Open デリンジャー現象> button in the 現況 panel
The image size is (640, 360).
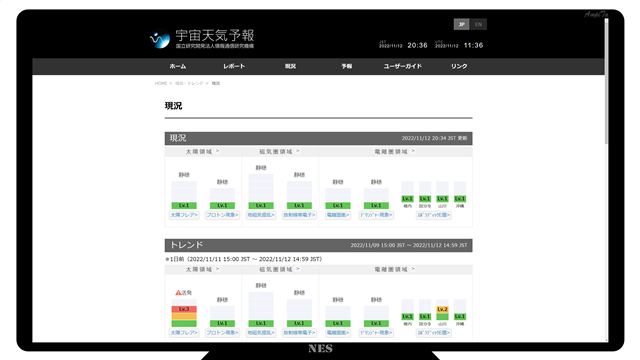[x=376, y=215]
